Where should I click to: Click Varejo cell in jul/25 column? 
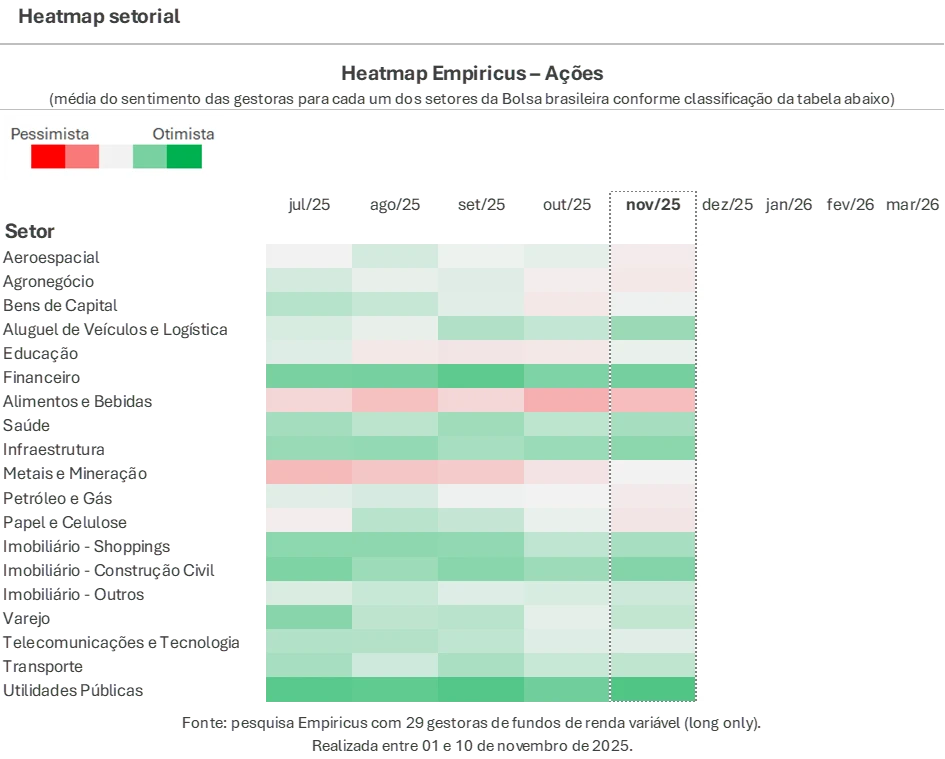309,618
